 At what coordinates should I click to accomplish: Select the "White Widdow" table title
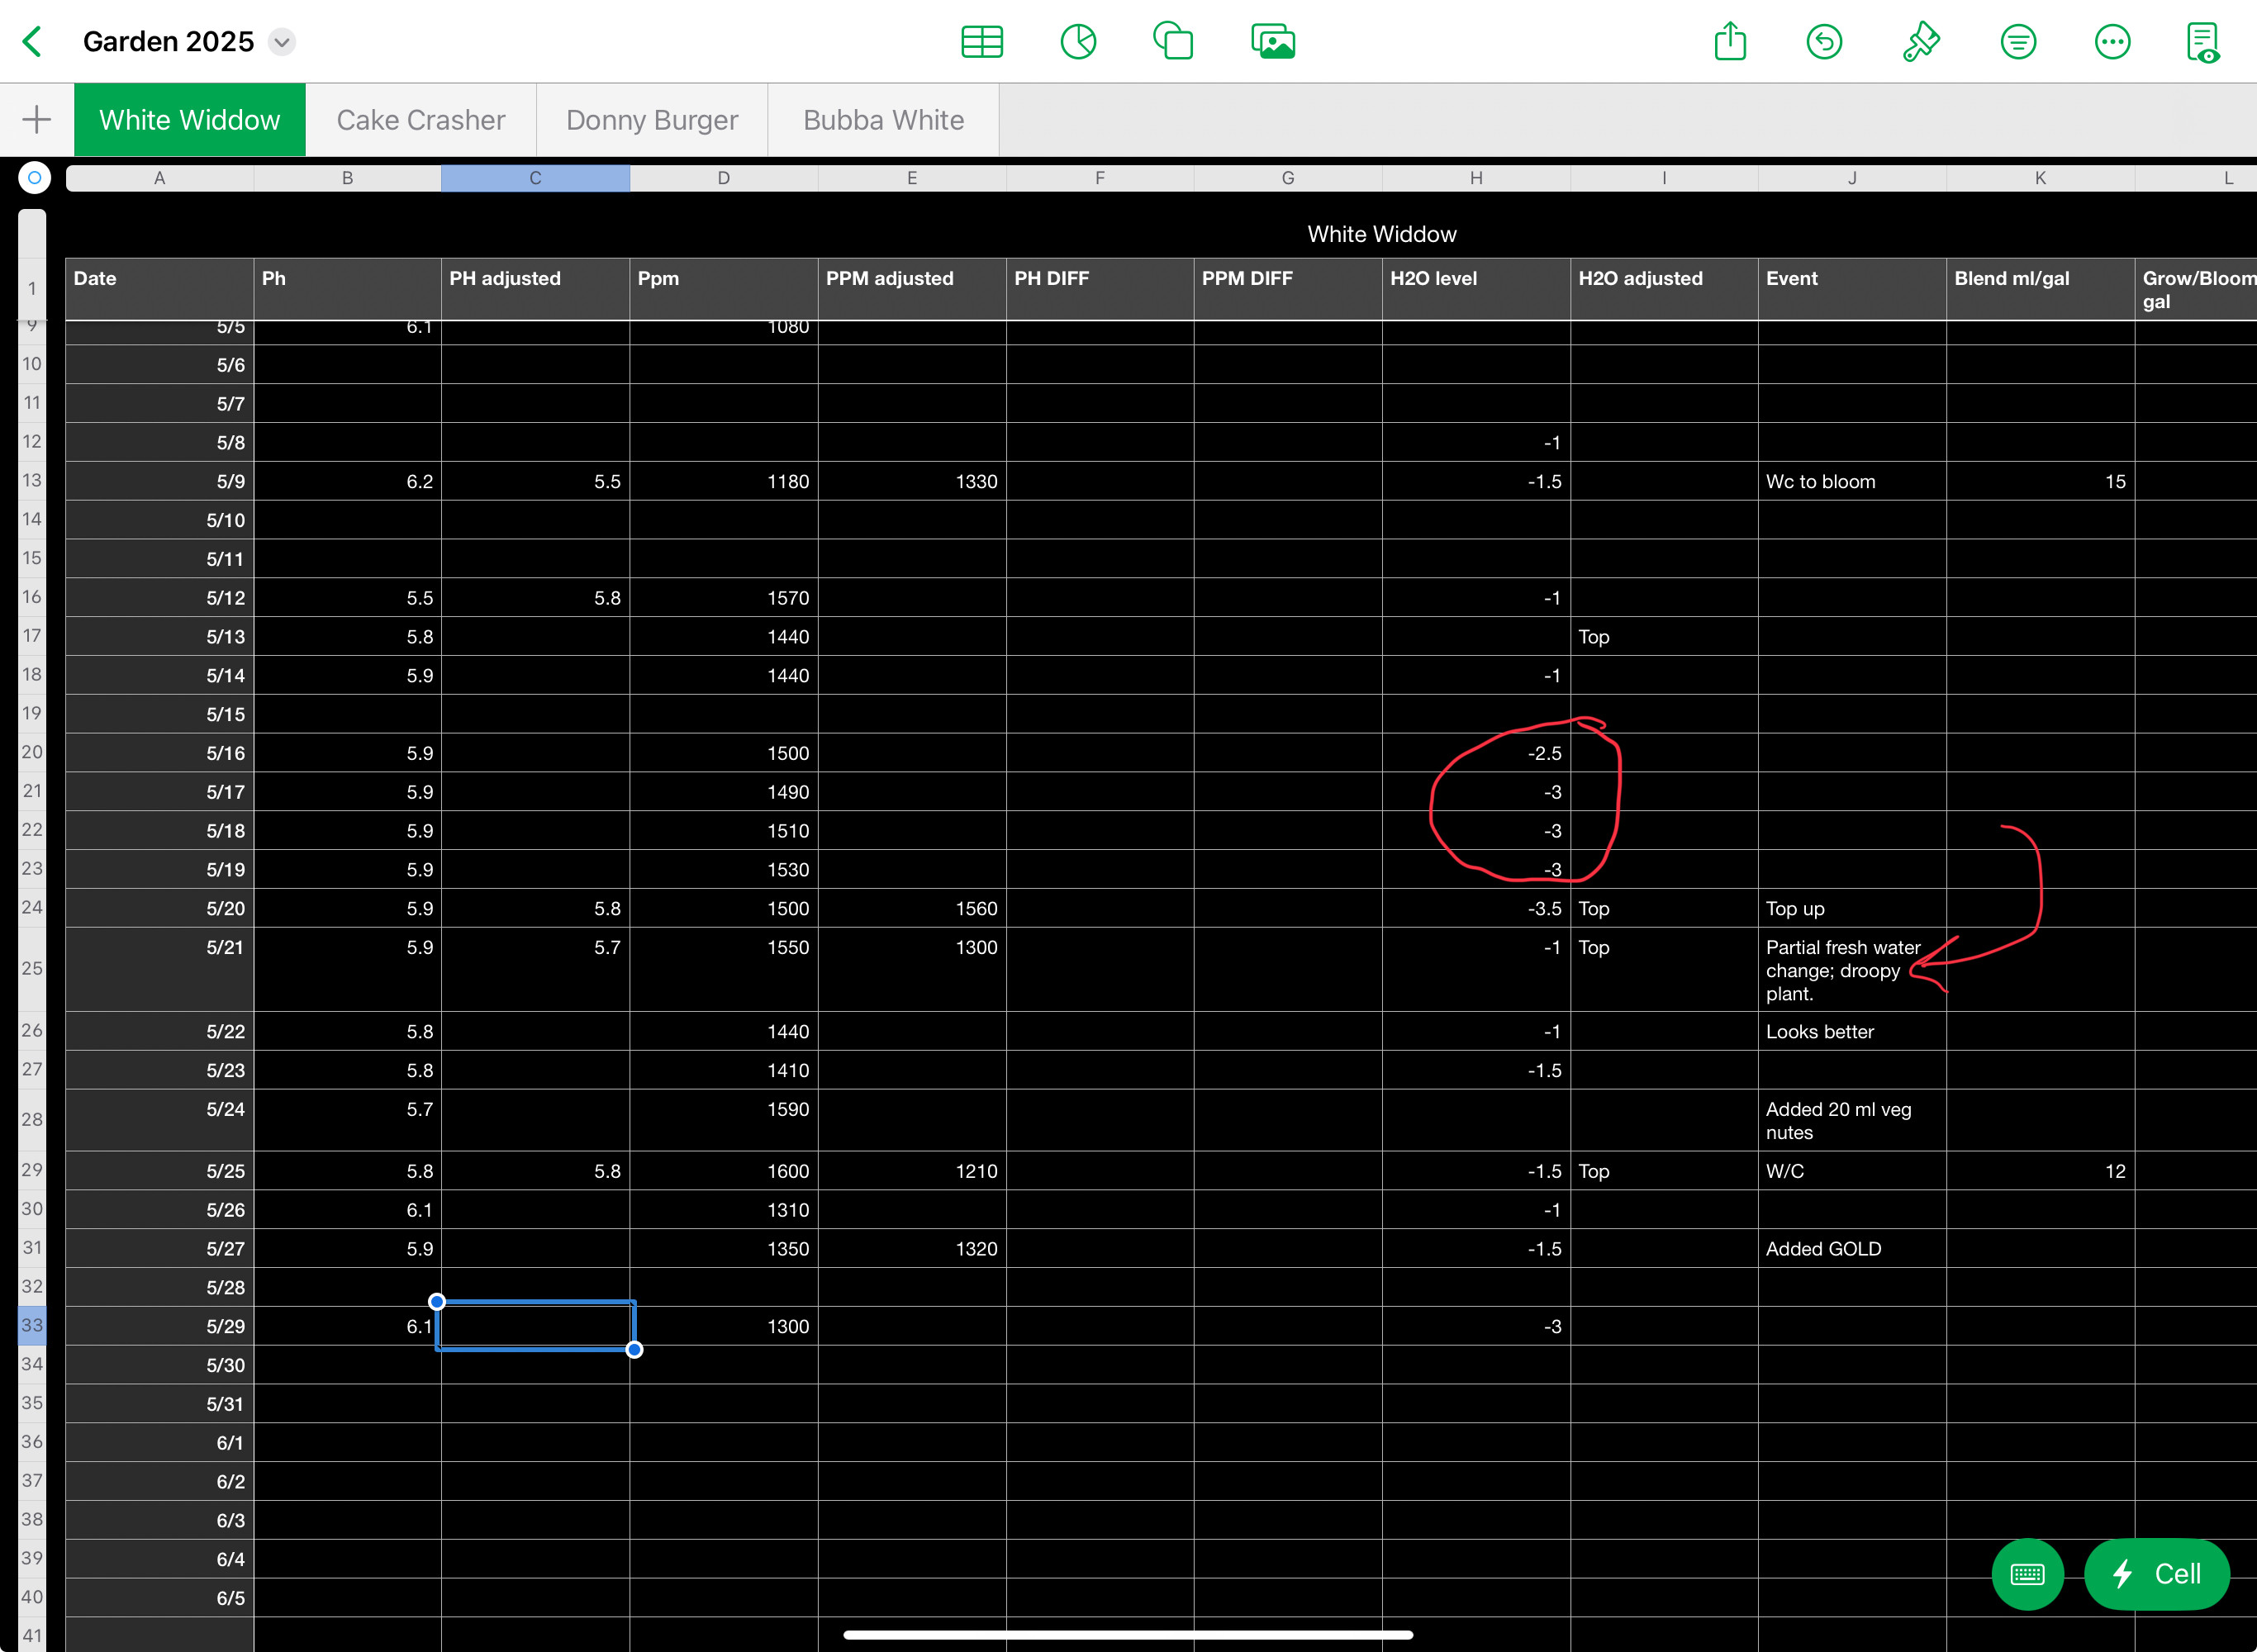[x=1382, y=234]
